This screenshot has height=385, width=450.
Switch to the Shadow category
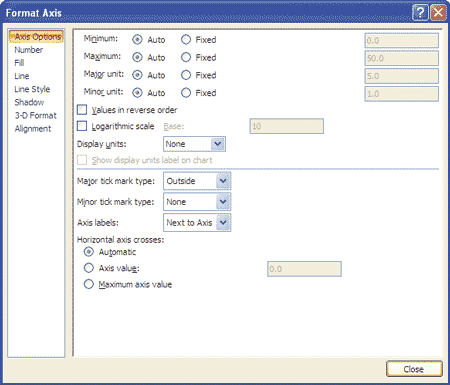pos(29,102)
